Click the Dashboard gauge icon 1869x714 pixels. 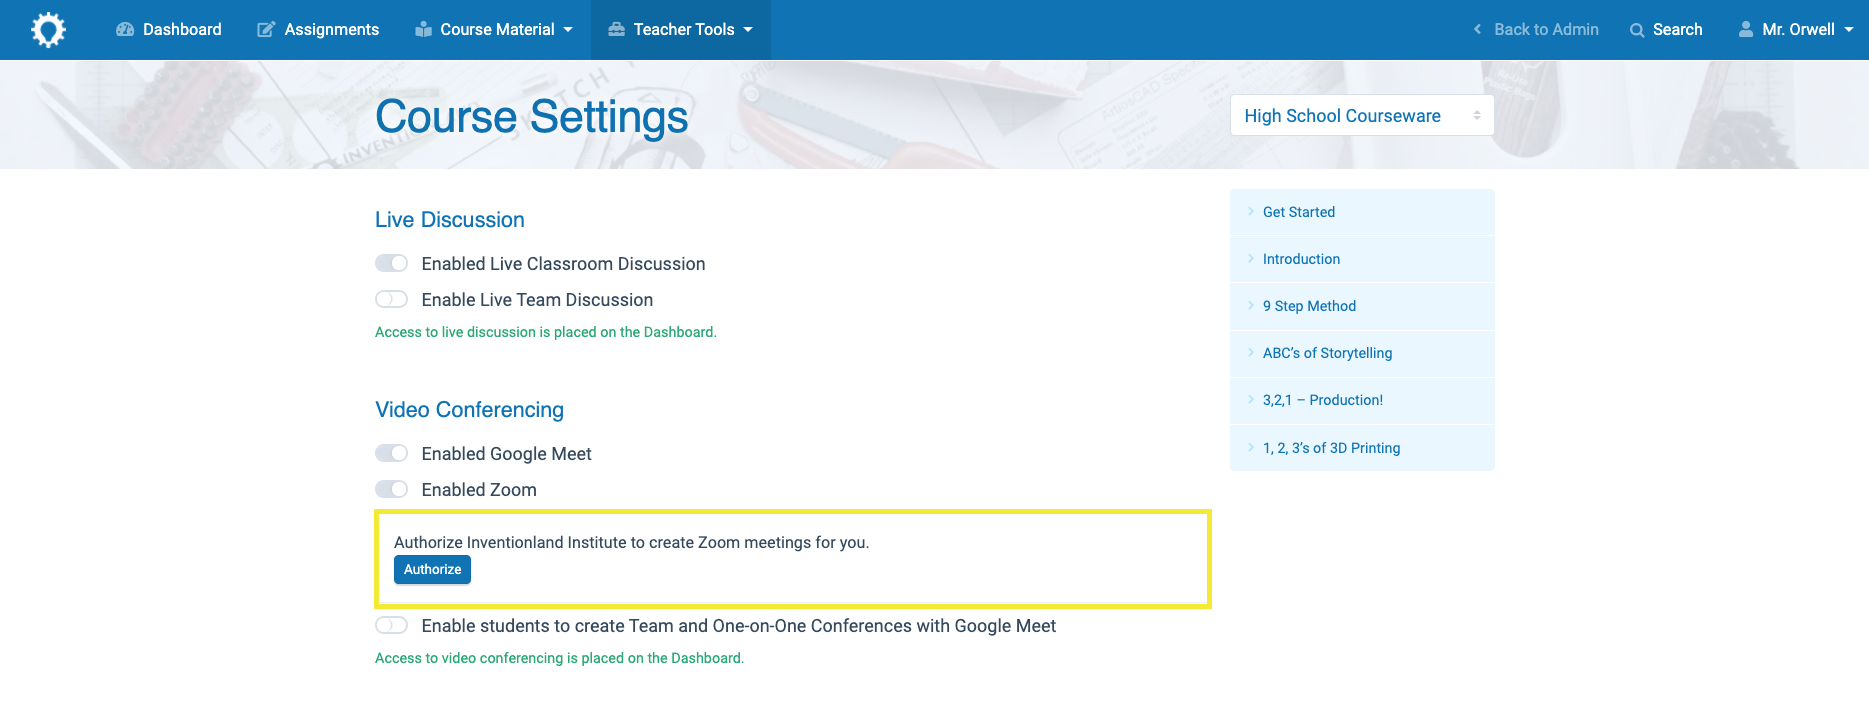click(x=125, y=30)
